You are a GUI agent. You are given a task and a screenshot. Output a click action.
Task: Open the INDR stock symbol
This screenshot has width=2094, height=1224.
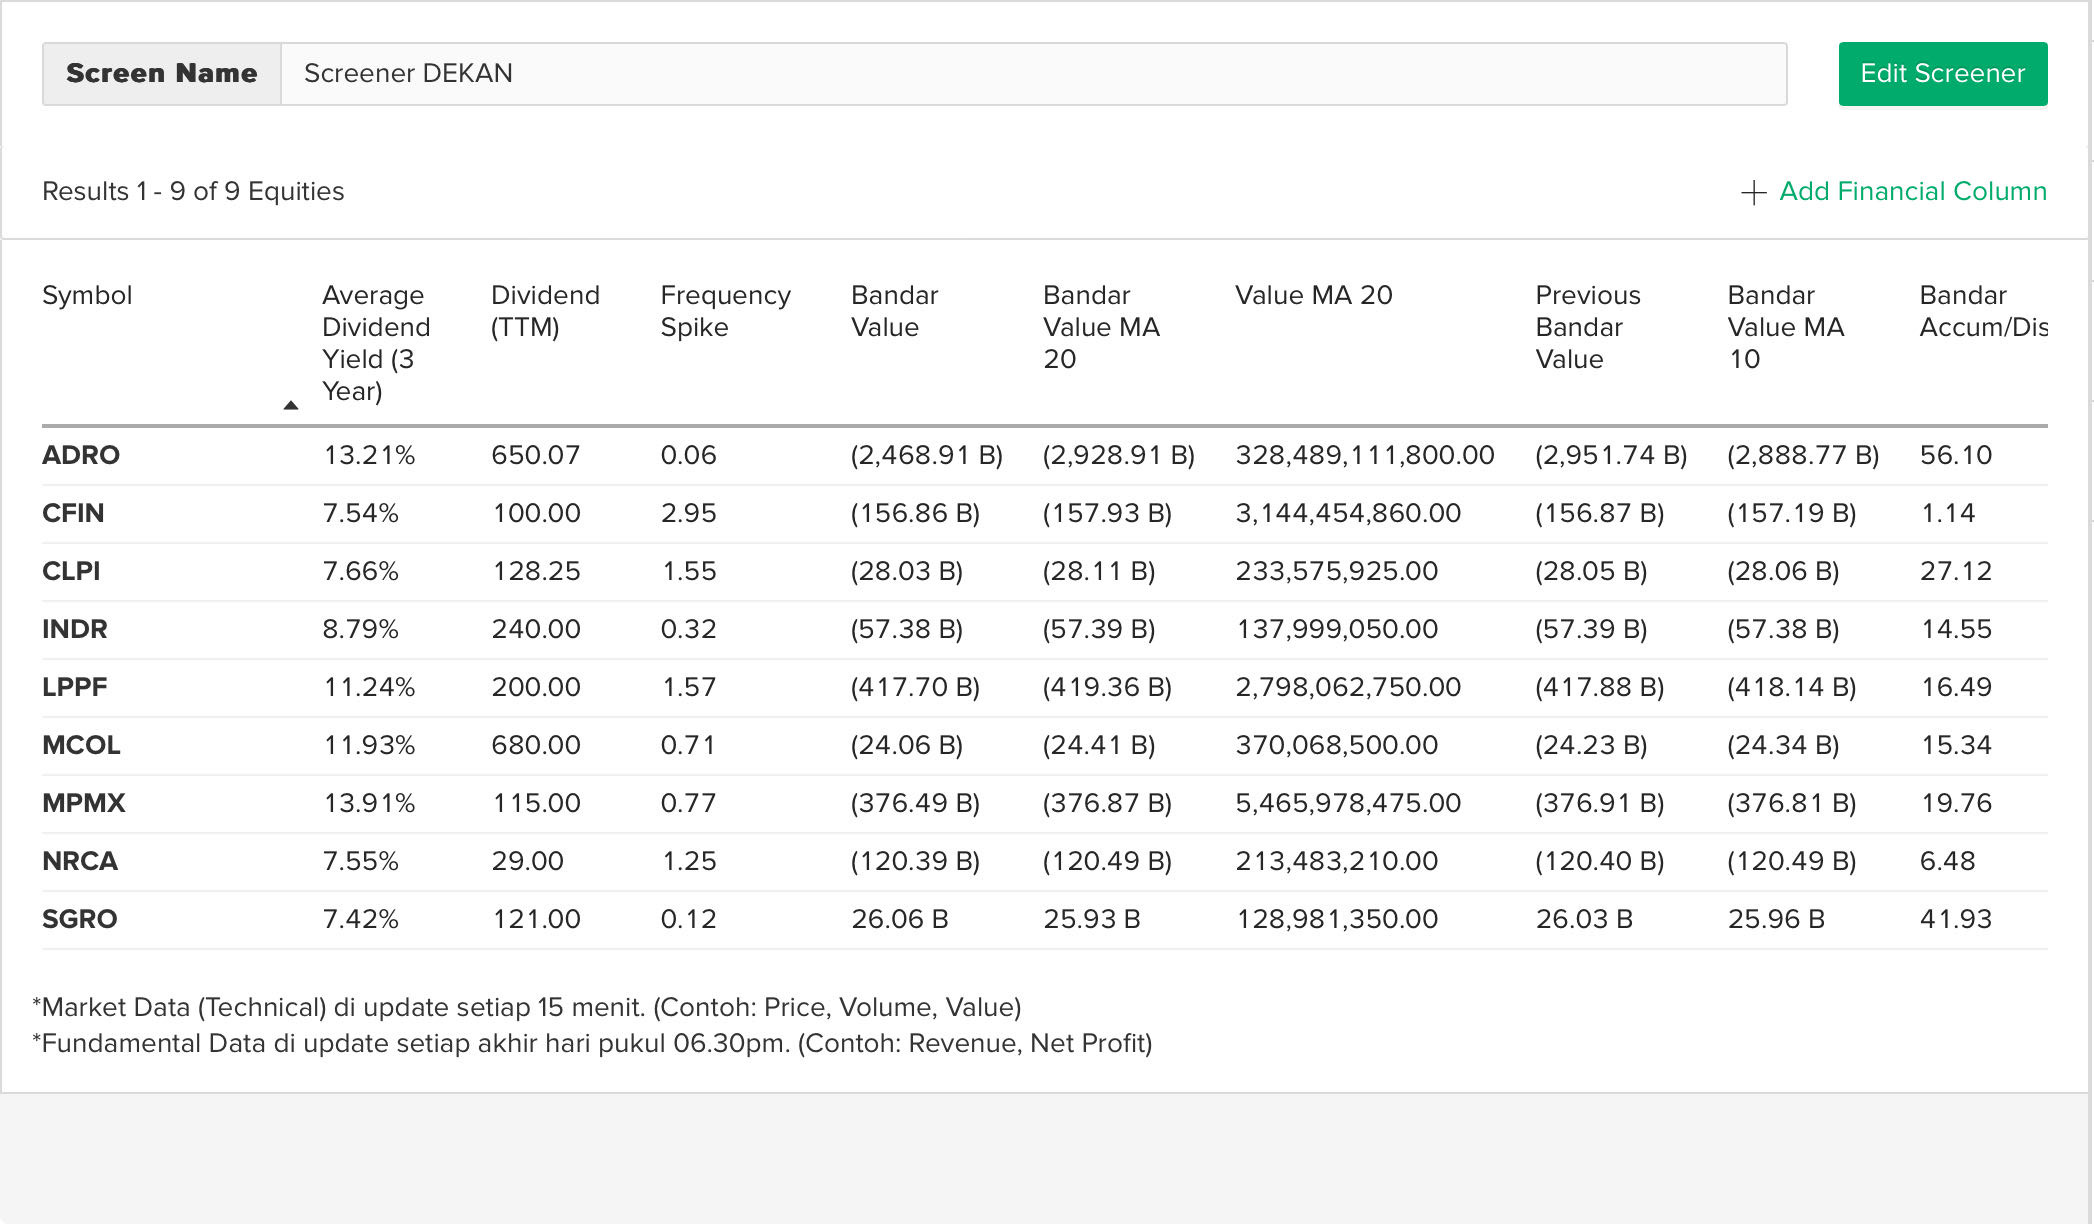point(75,629)
